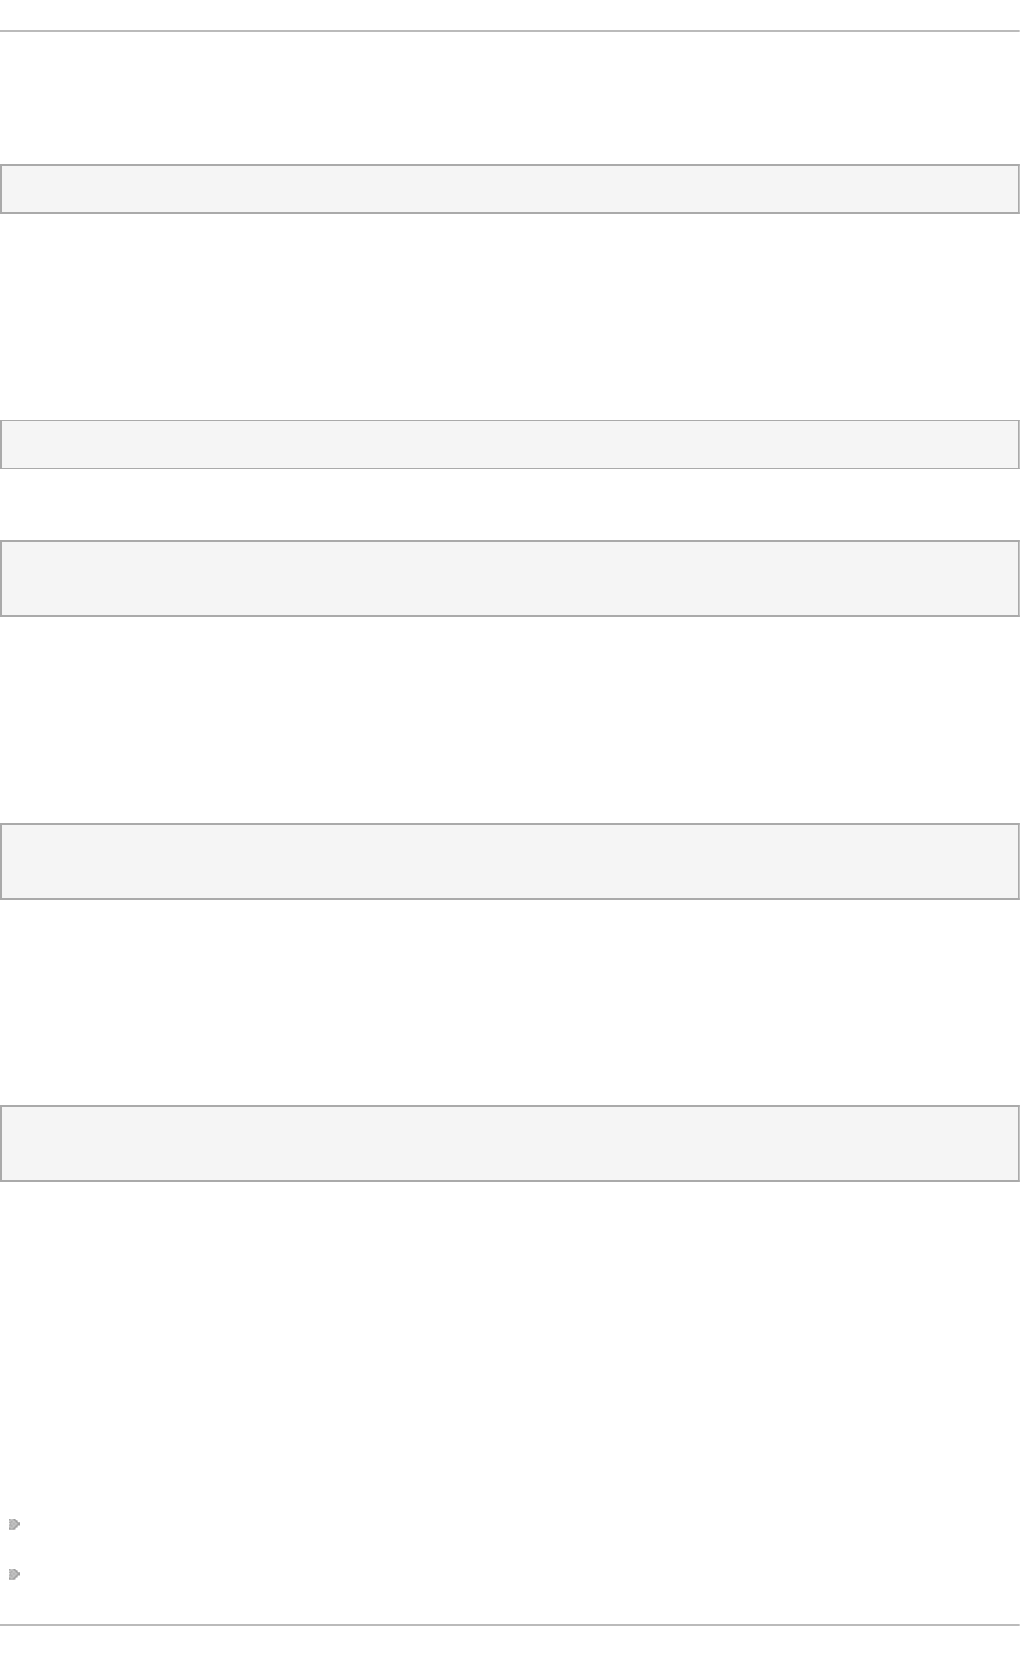Click the first triangular bullet marker

coord(14,1525)
